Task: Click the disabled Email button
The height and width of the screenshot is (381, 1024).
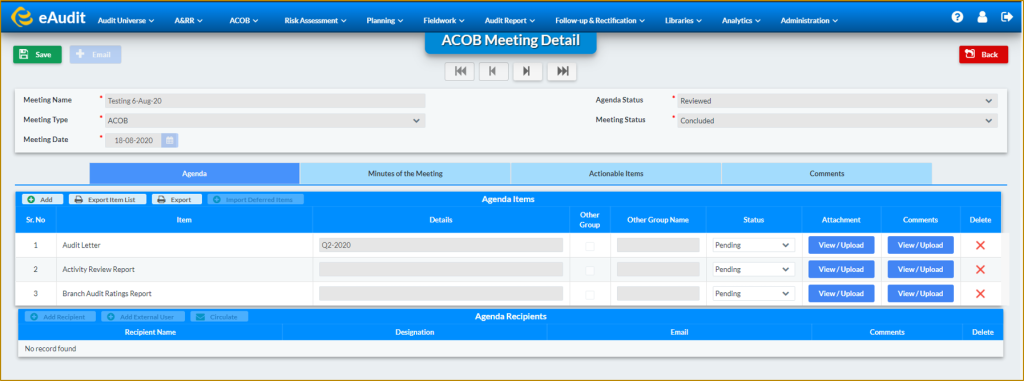Action: [95, 55]
